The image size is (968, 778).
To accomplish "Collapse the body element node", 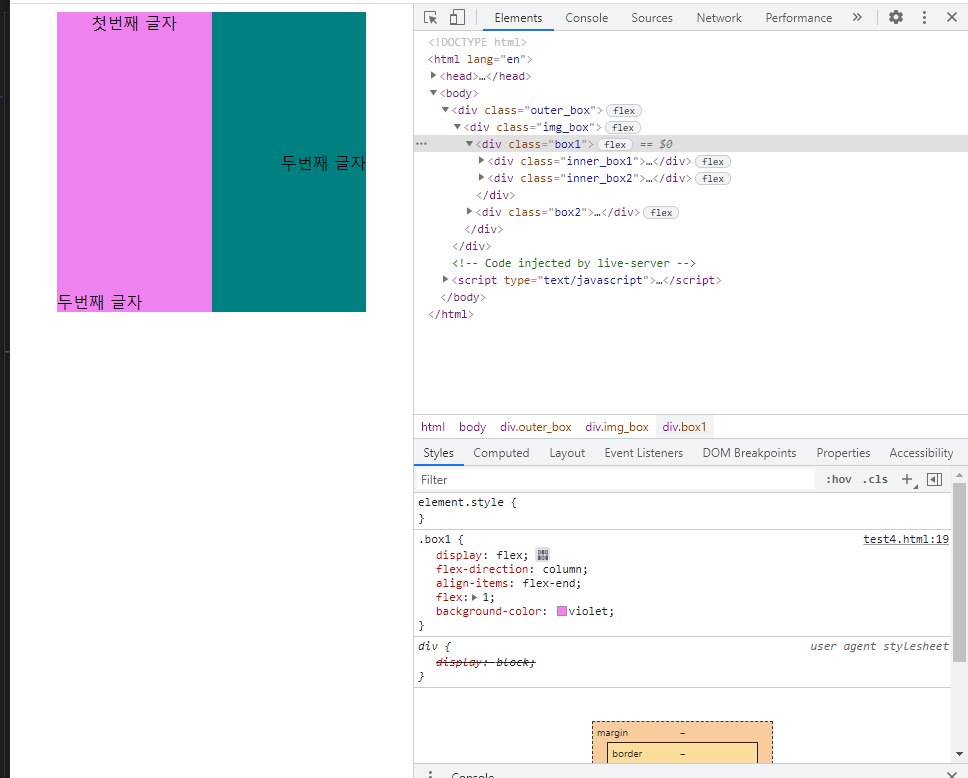I will pos(433,93).
